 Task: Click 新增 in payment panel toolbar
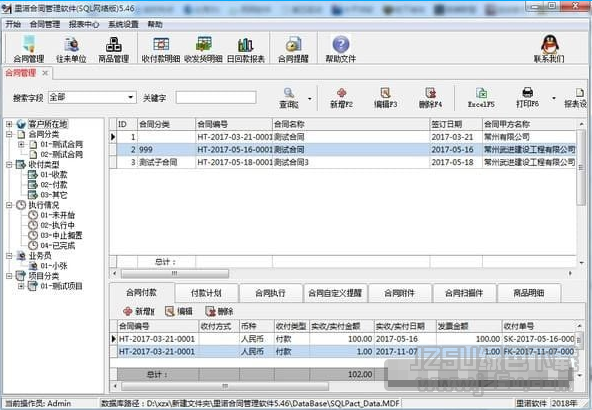coord(139,311)
